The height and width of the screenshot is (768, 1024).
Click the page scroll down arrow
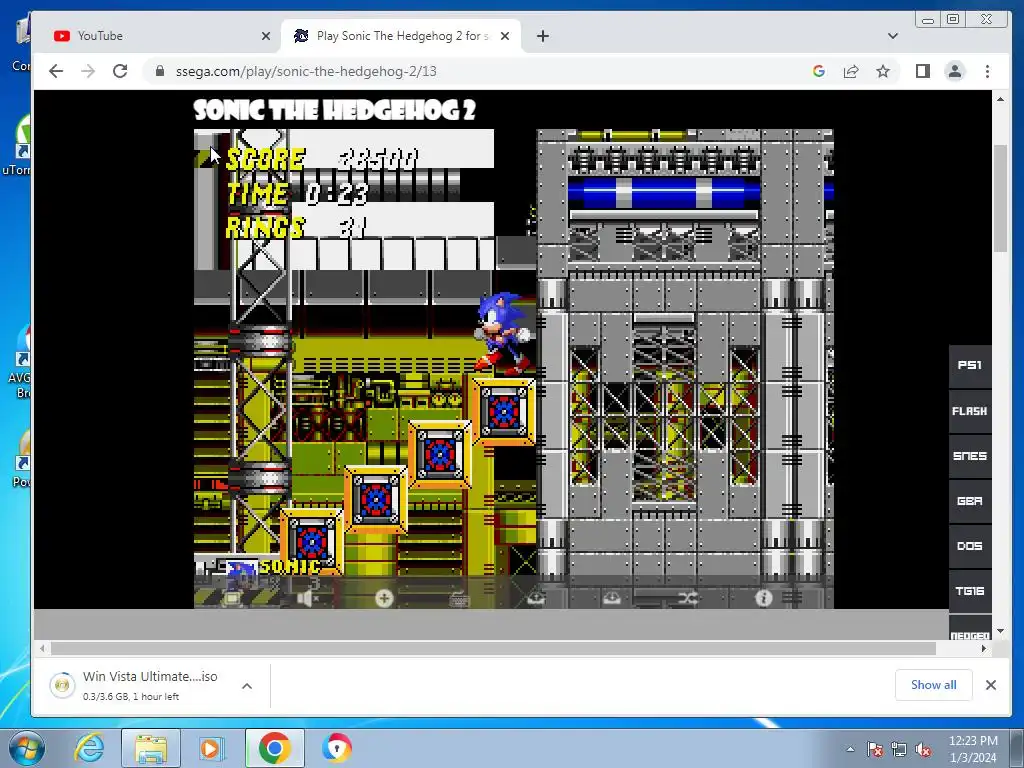point(1000,632)
